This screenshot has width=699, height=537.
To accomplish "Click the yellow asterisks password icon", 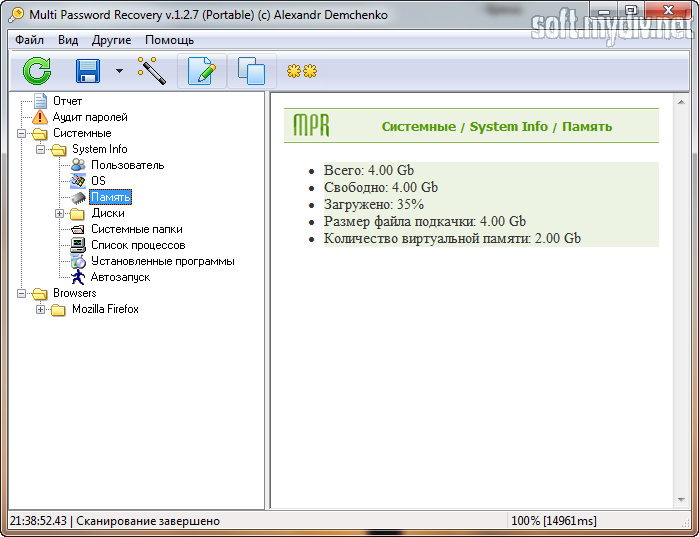I will point(302,71).
